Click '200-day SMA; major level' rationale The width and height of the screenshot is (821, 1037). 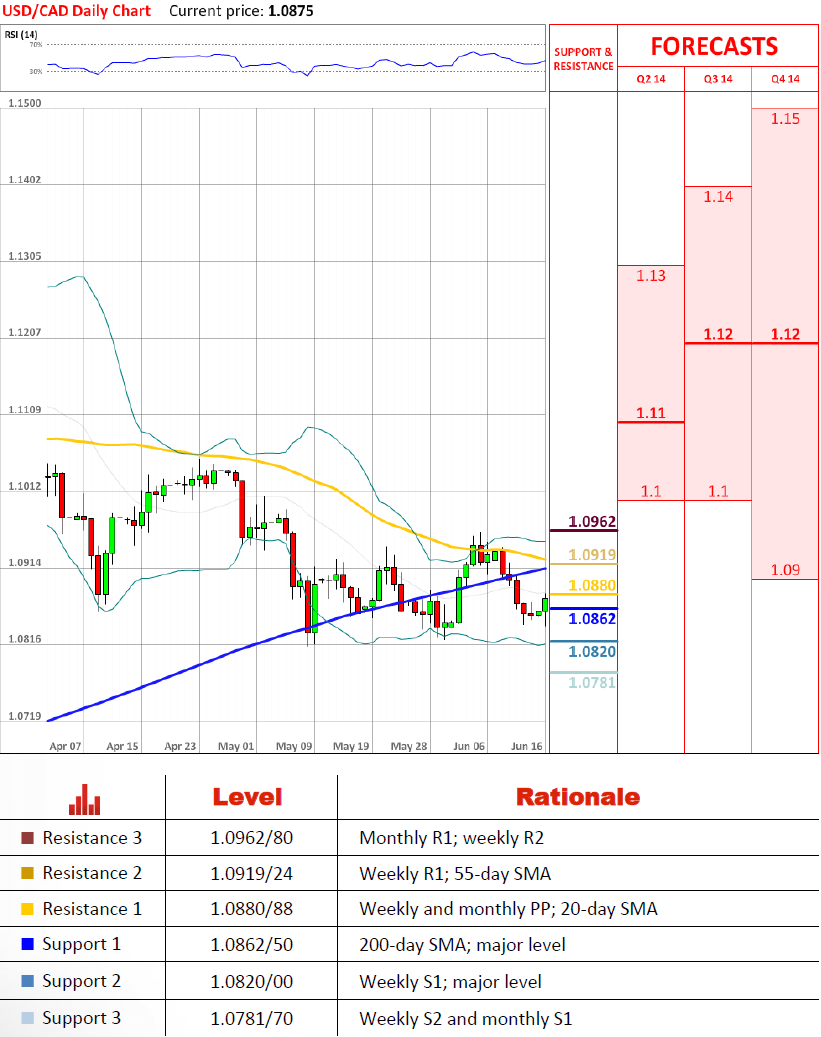(462, 945)
